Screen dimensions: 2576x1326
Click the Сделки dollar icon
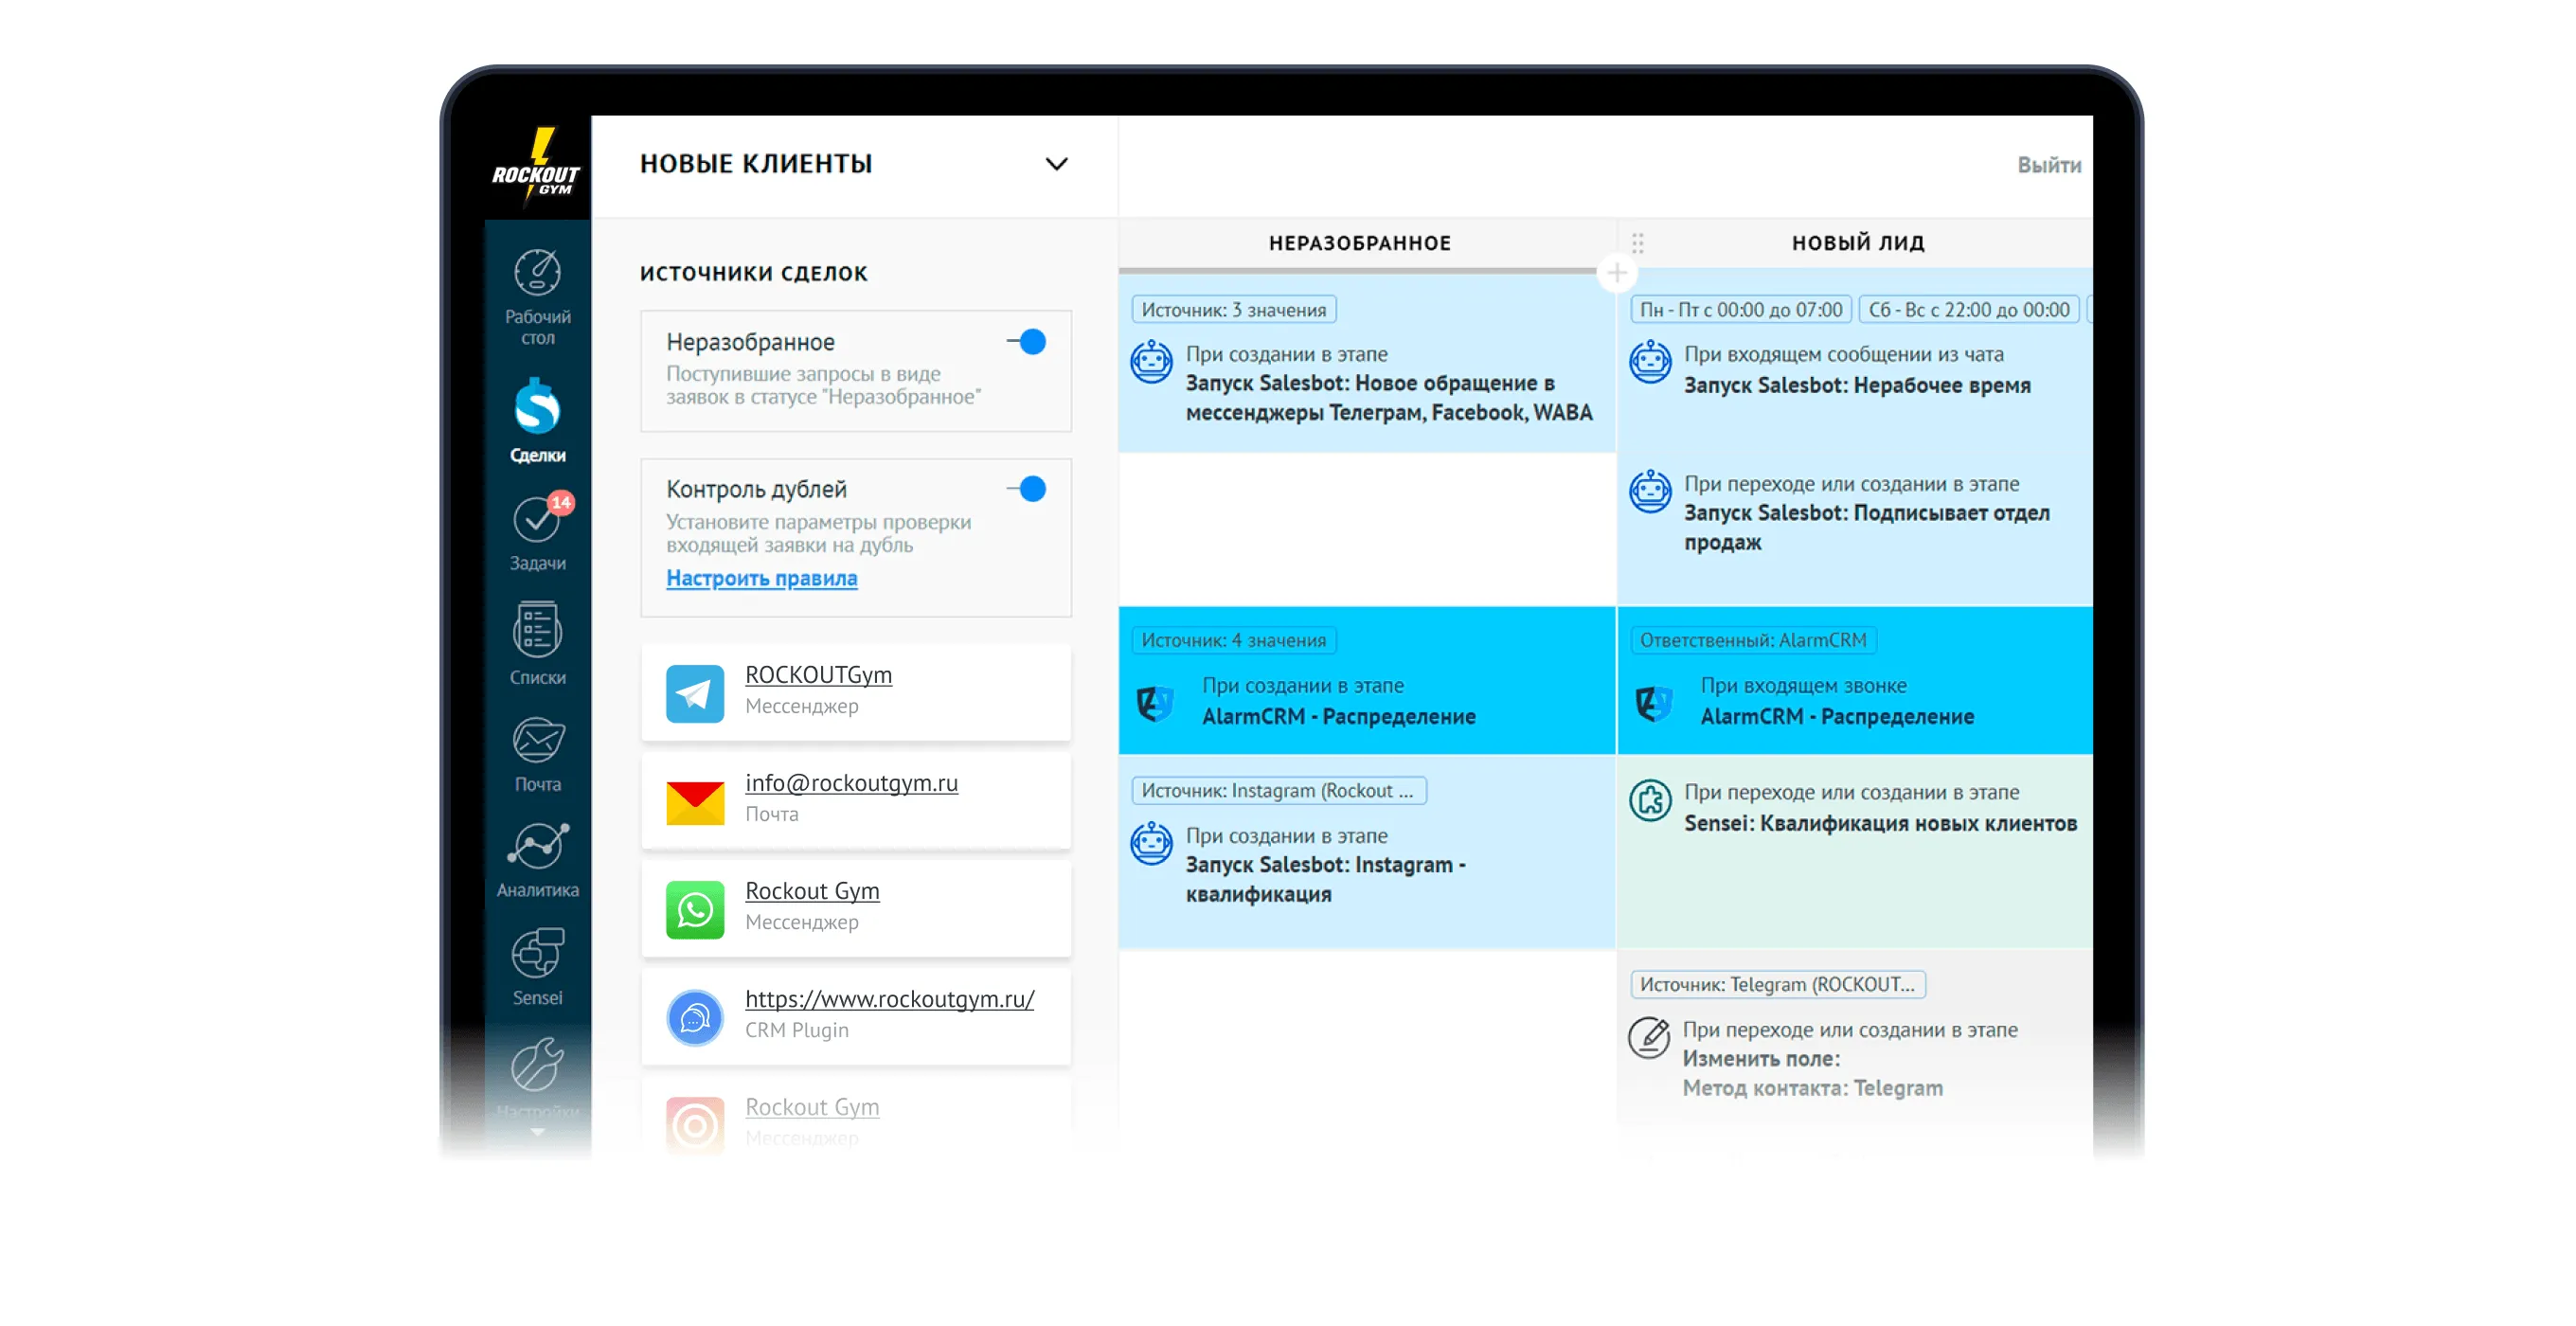pyautogui.click(x=537, y=408)
